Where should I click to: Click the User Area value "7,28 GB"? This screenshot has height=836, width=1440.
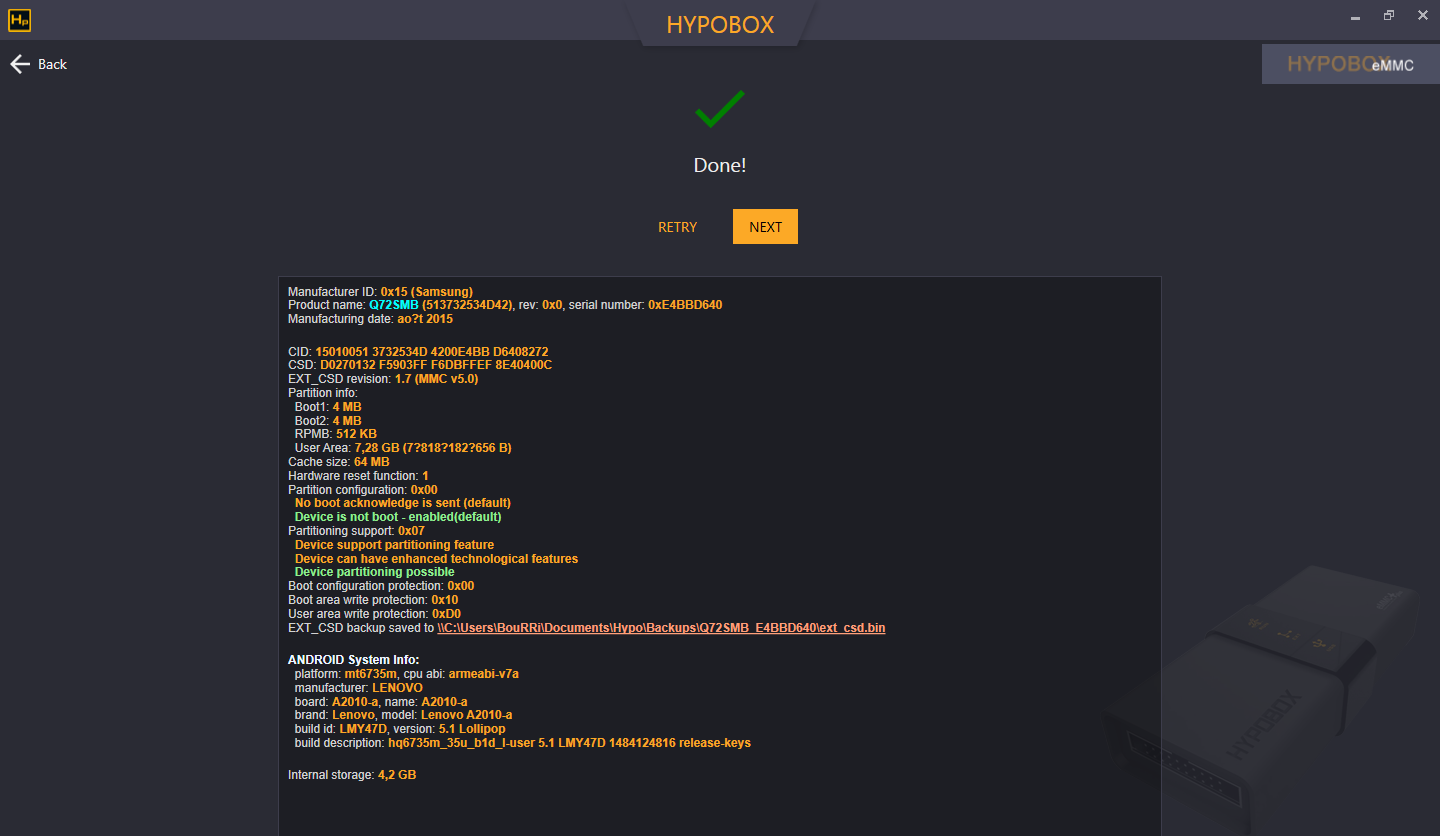point(379,448)
